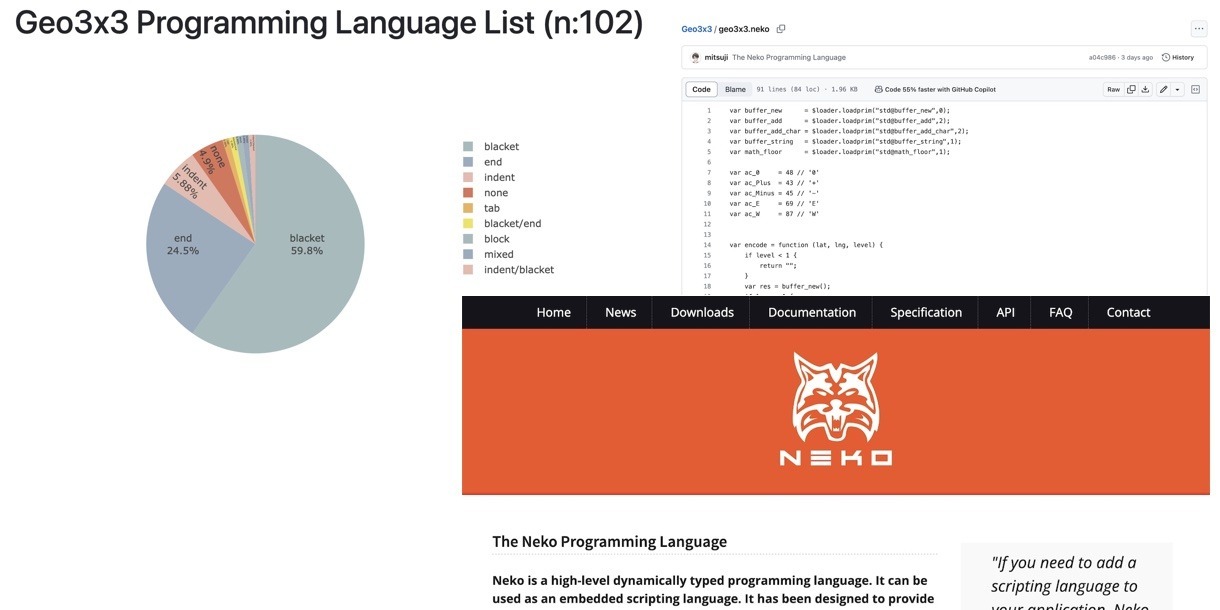This screenshot has width=1220, height=610.
Task: Click the pencil edit file icon
Action: click(x=1163, y=90)
